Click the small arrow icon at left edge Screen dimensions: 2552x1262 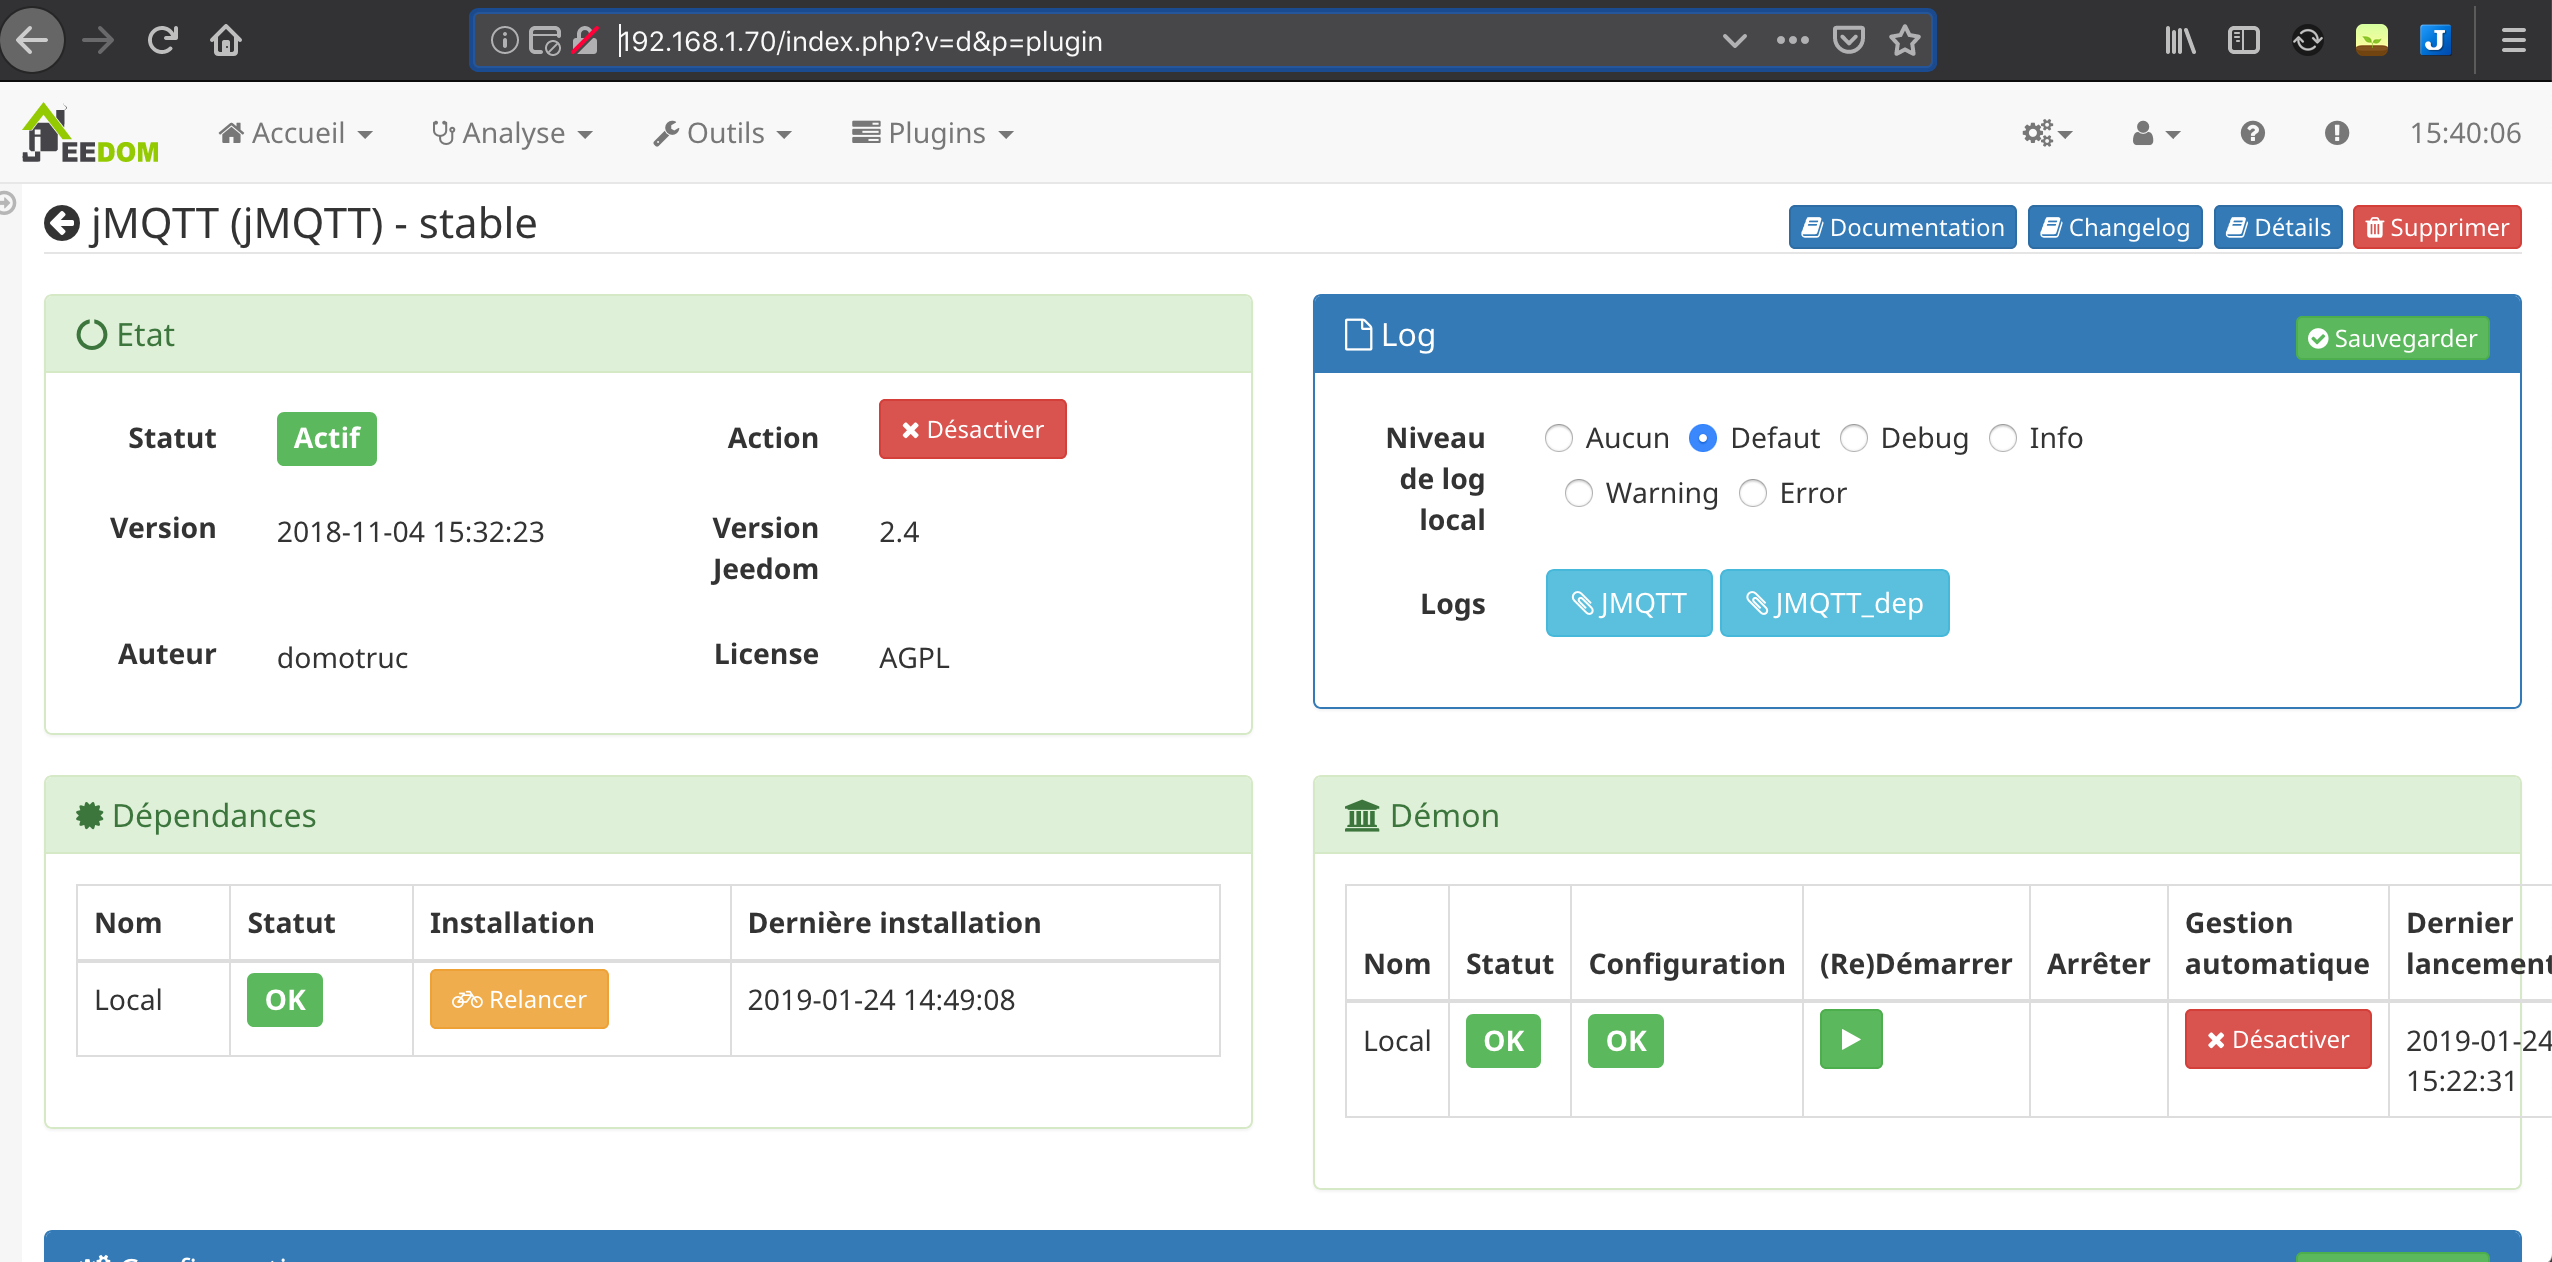click(6, 203)
